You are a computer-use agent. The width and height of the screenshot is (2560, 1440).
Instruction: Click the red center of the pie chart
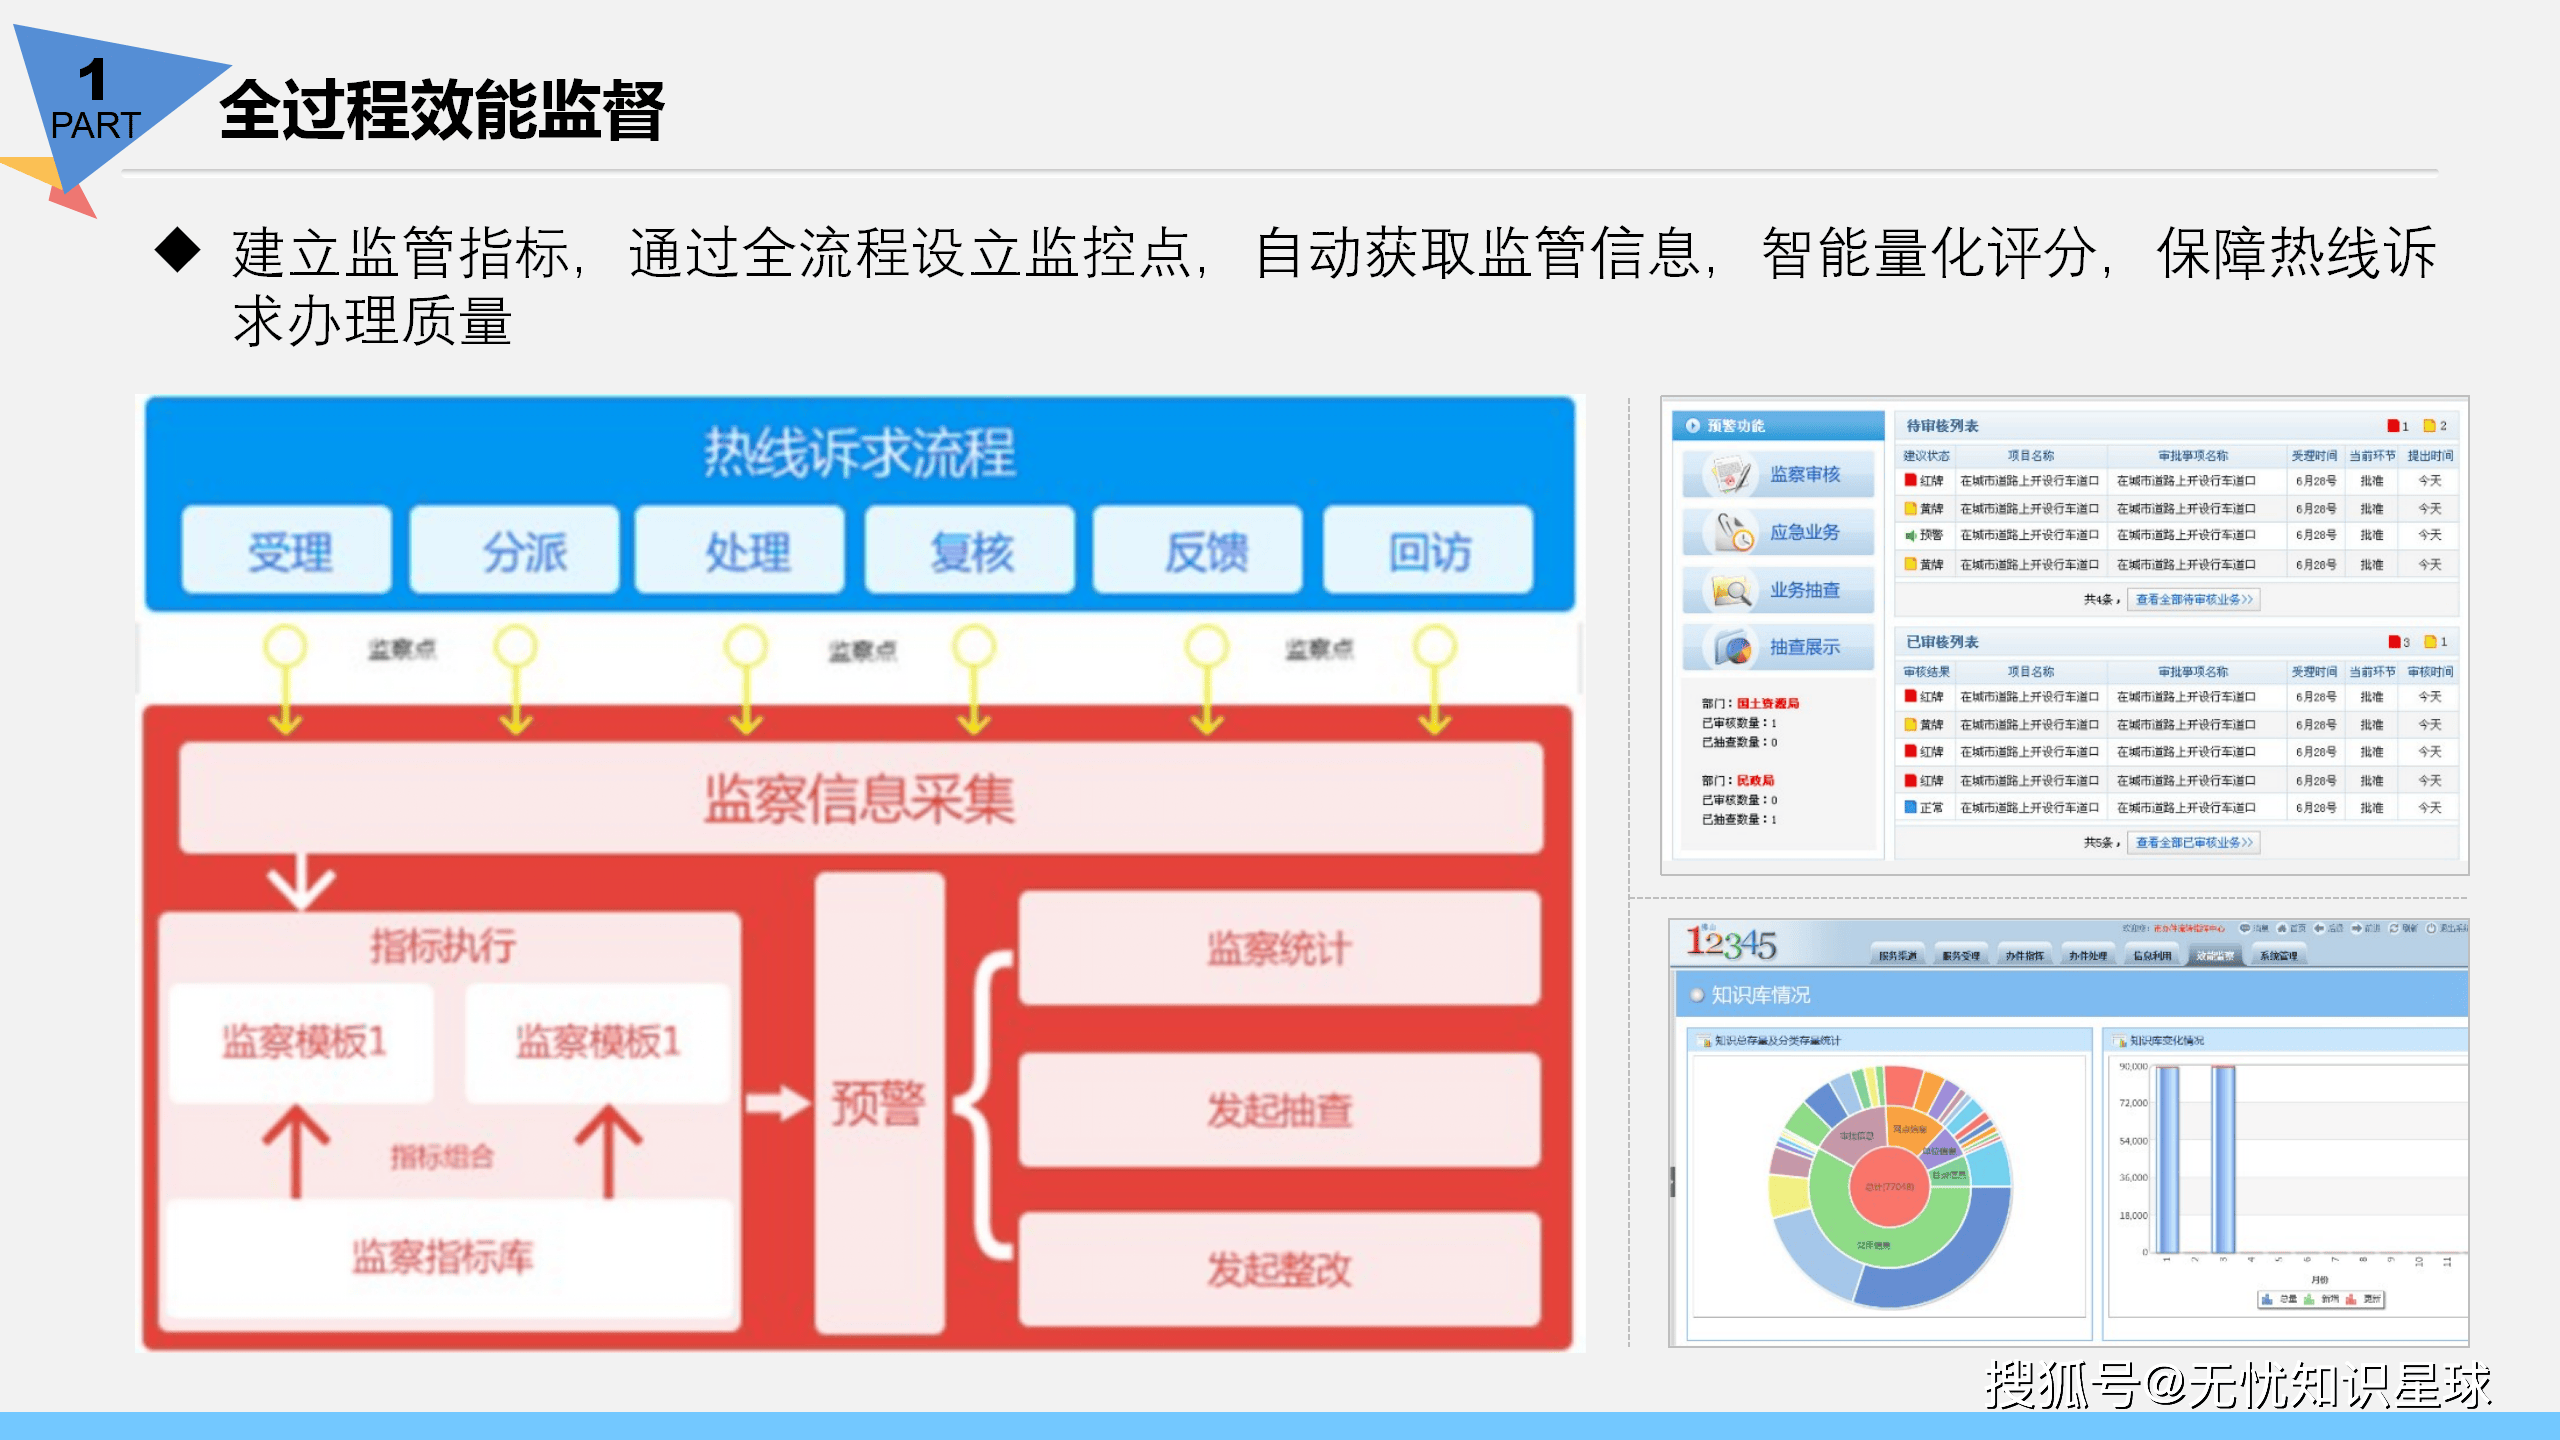coord(1889,1187)
